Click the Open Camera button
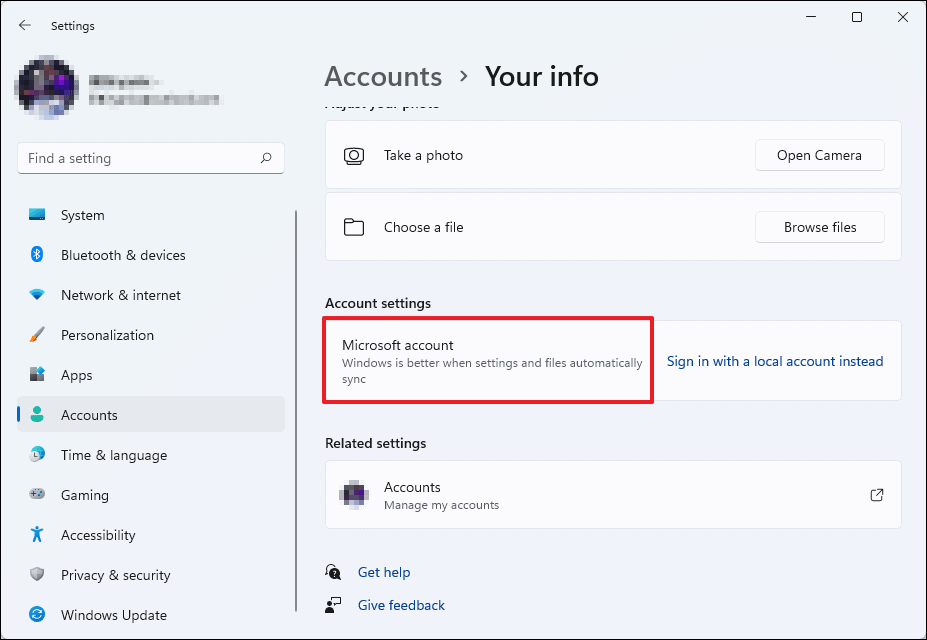Screen dimensions: 927x640 pos(819,155)
